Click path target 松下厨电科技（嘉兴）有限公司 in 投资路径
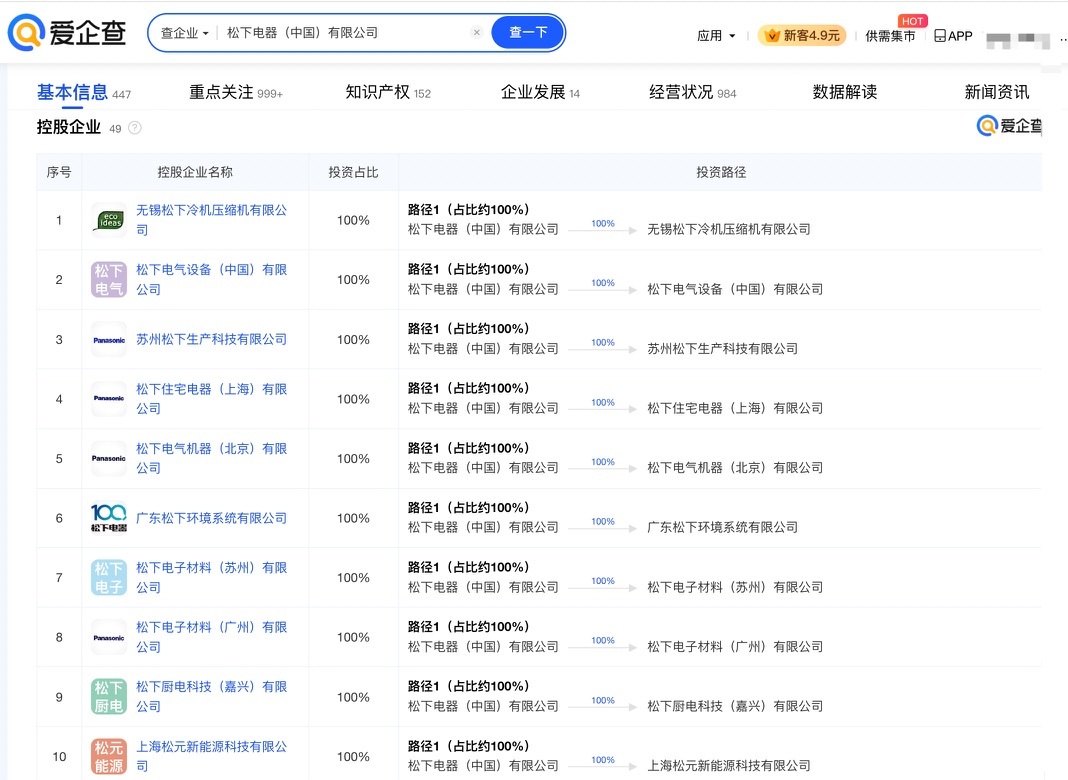Viewport: 1068px width, 780px height. click(x=735, y=706)
